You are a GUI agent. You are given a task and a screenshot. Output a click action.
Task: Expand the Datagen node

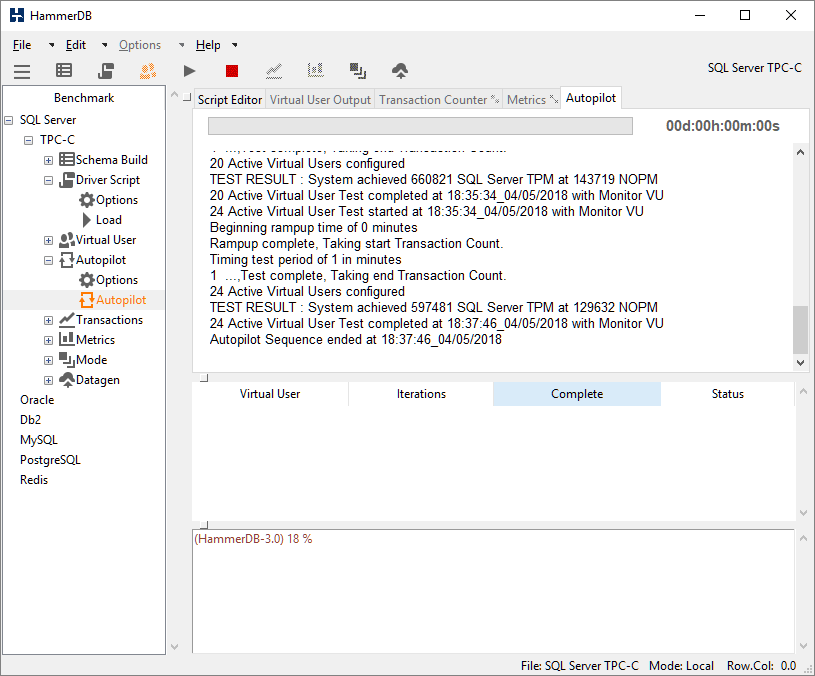tap(48, 380)
